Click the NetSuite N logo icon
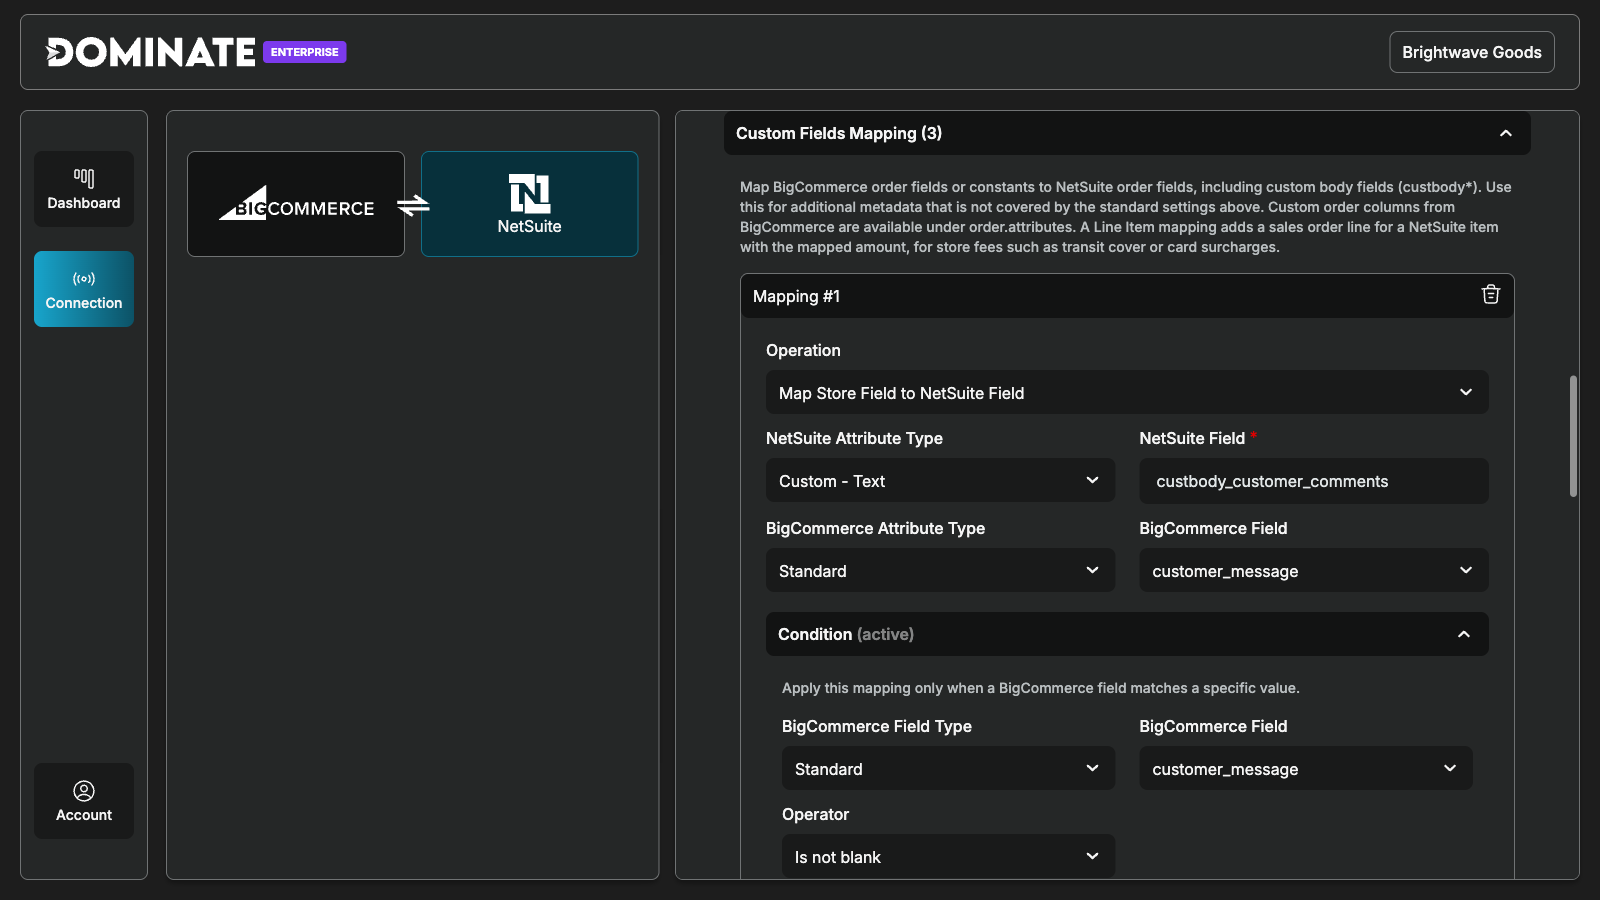The height and width of the screenshot is (900, 1600). (x=529, y=193)
